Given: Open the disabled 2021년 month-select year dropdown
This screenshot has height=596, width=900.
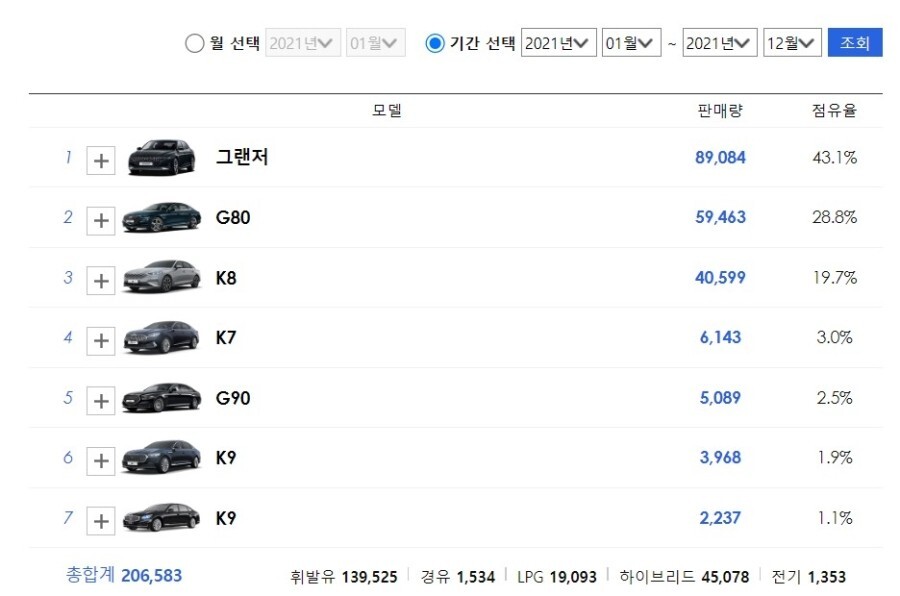Looking at the screenshot, I should tap(302, 43).
